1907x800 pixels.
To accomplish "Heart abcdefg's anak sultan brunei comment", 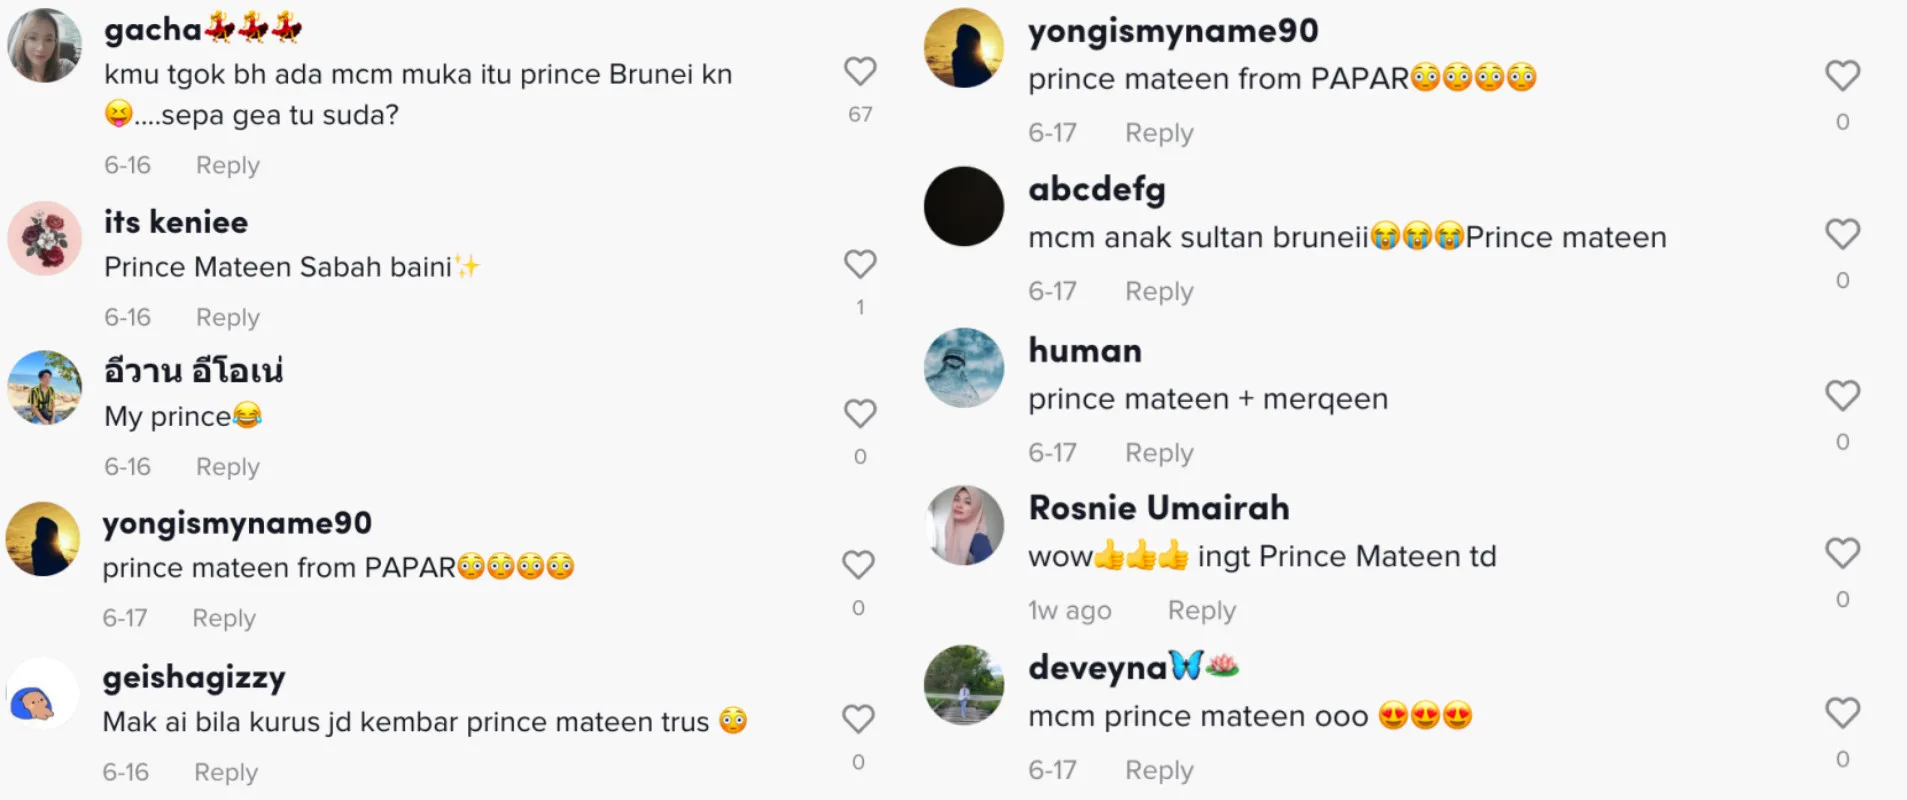I will [1842, 235].
